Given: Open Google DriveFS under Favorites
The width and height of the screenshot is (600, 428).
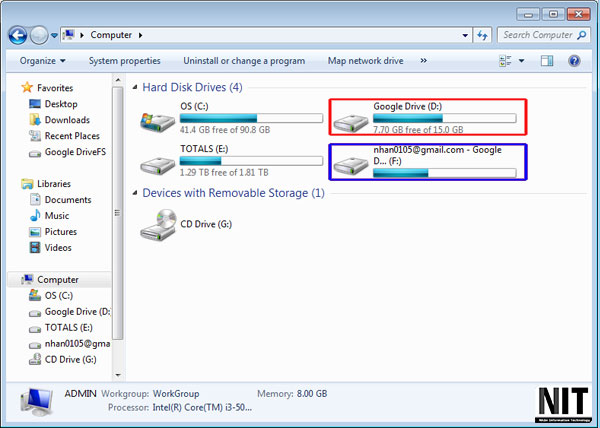Looking at the screenshot, I should [67, 152].
